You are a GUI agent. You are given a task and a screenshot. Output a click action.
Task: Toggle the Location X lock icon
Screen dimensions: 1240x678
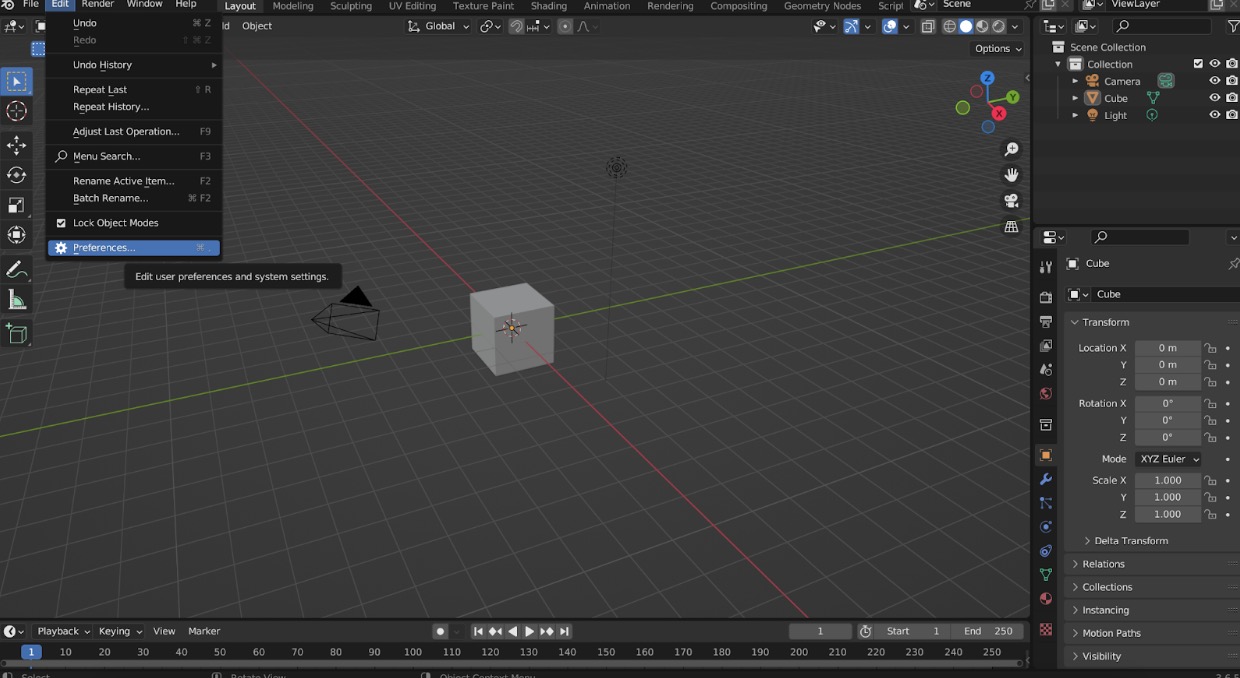(x=1210, y=348)
